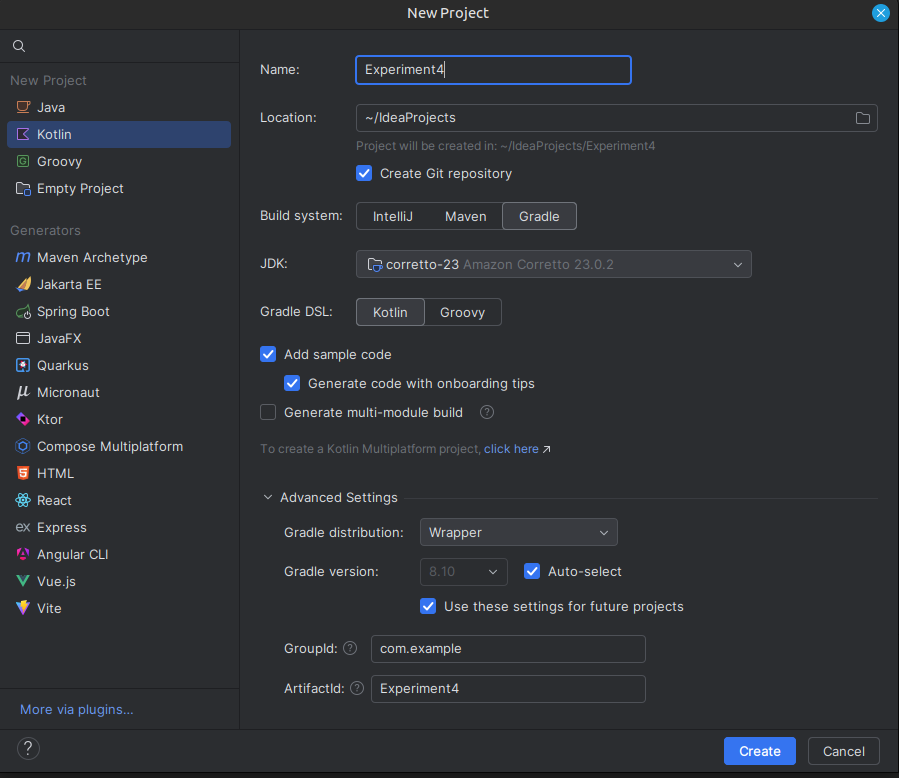The height and width of the screenshot is (778, 899).
Task: Edit the project Name field
Action: [x=492, y=70]
